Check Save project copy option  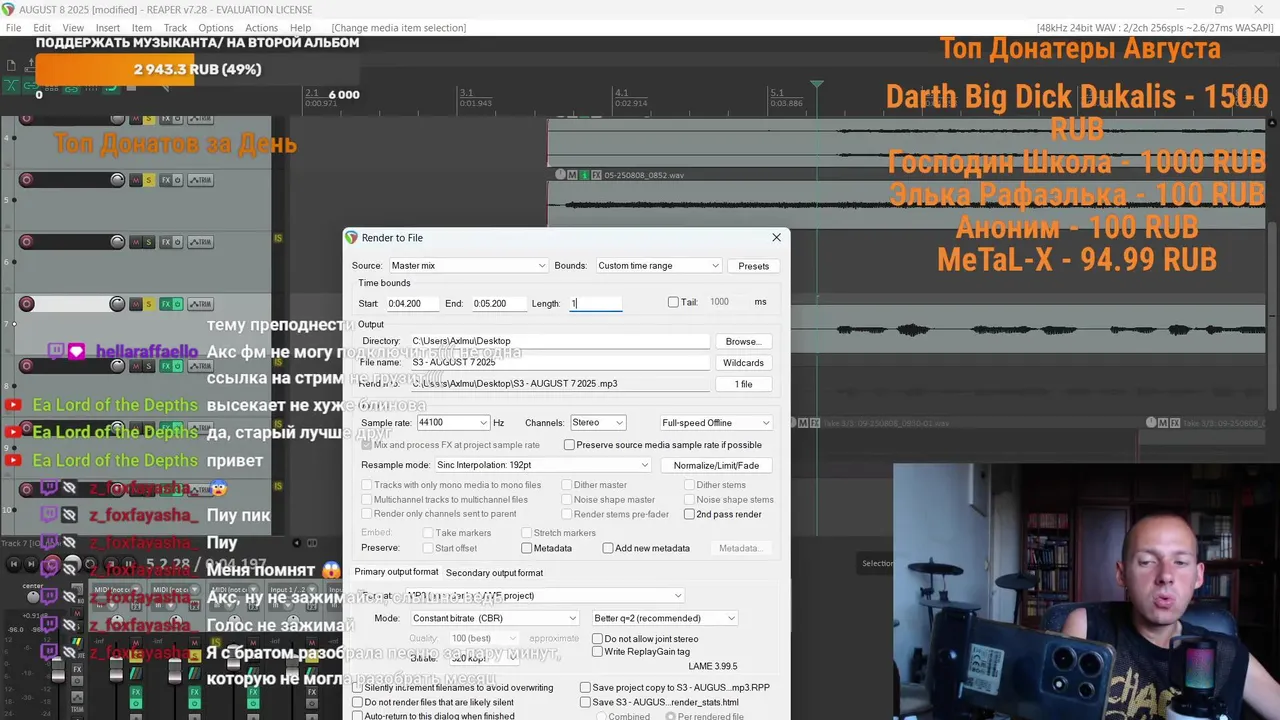[x=585, y=688]
